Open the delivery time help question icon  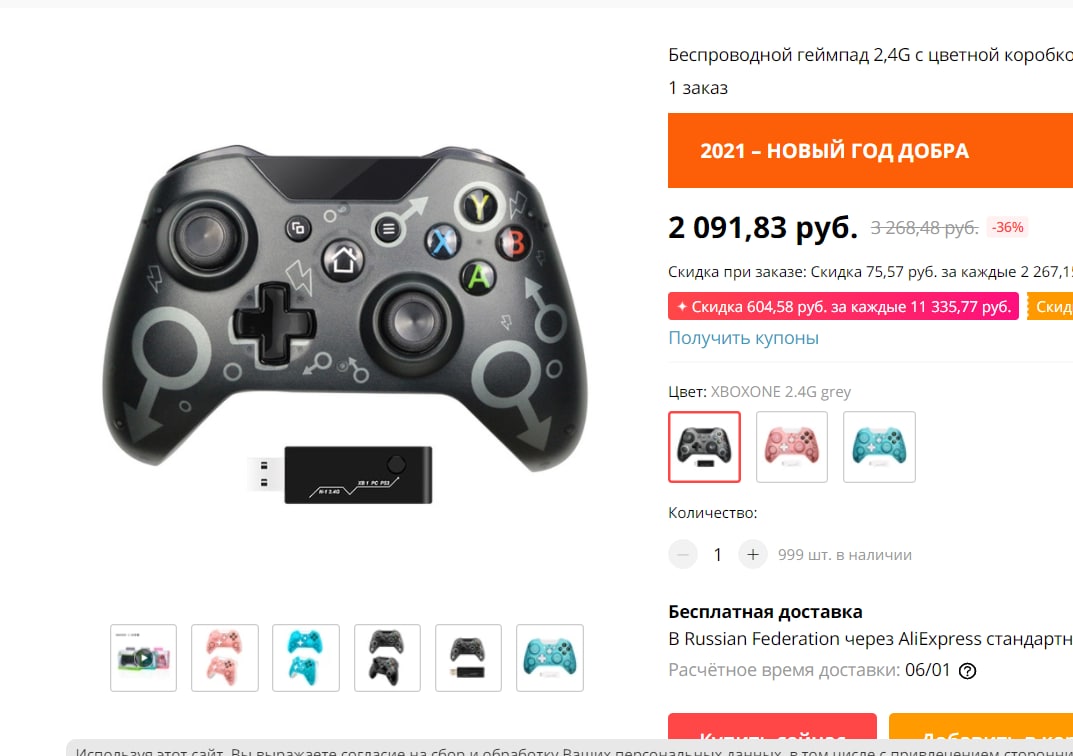pos(967,671)
